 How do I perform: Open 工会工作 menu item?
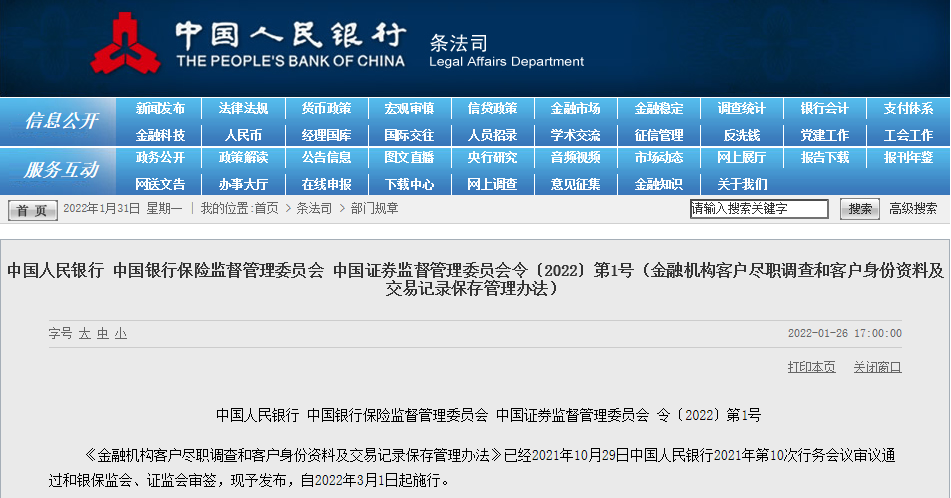(908, 135)
